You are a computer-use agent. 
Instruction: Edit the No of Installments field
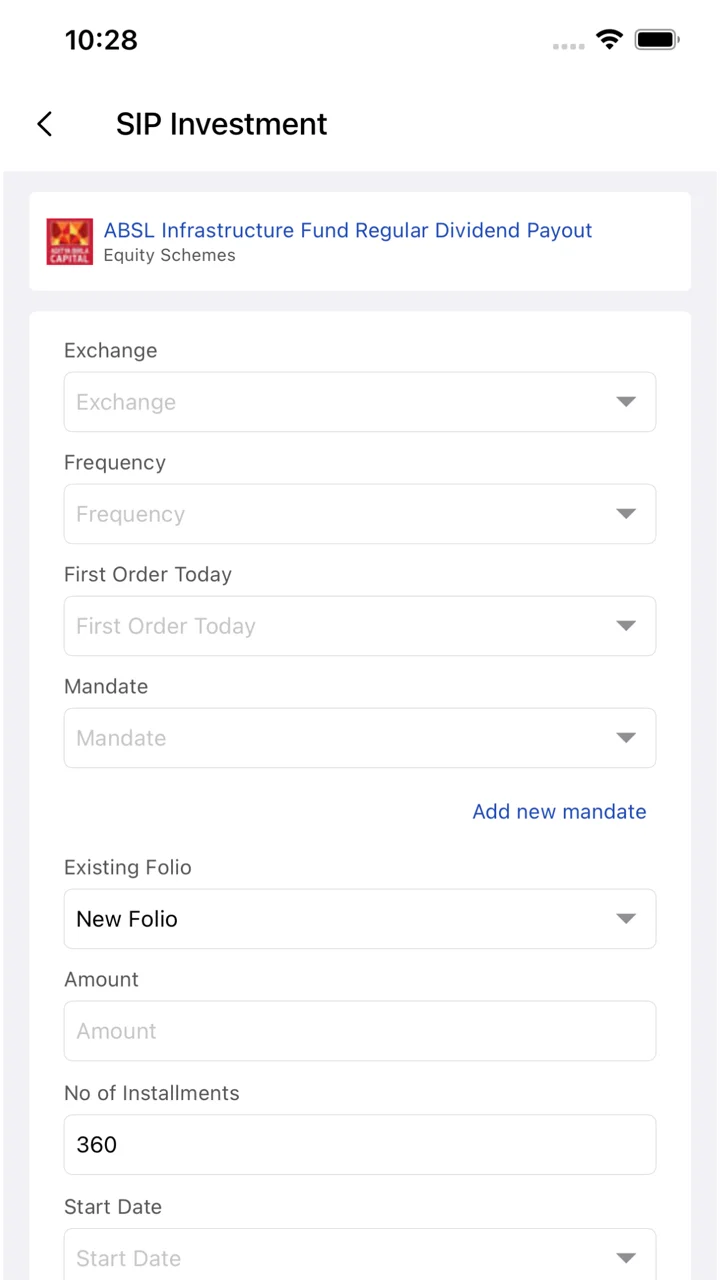click(x=360, y=1145)
